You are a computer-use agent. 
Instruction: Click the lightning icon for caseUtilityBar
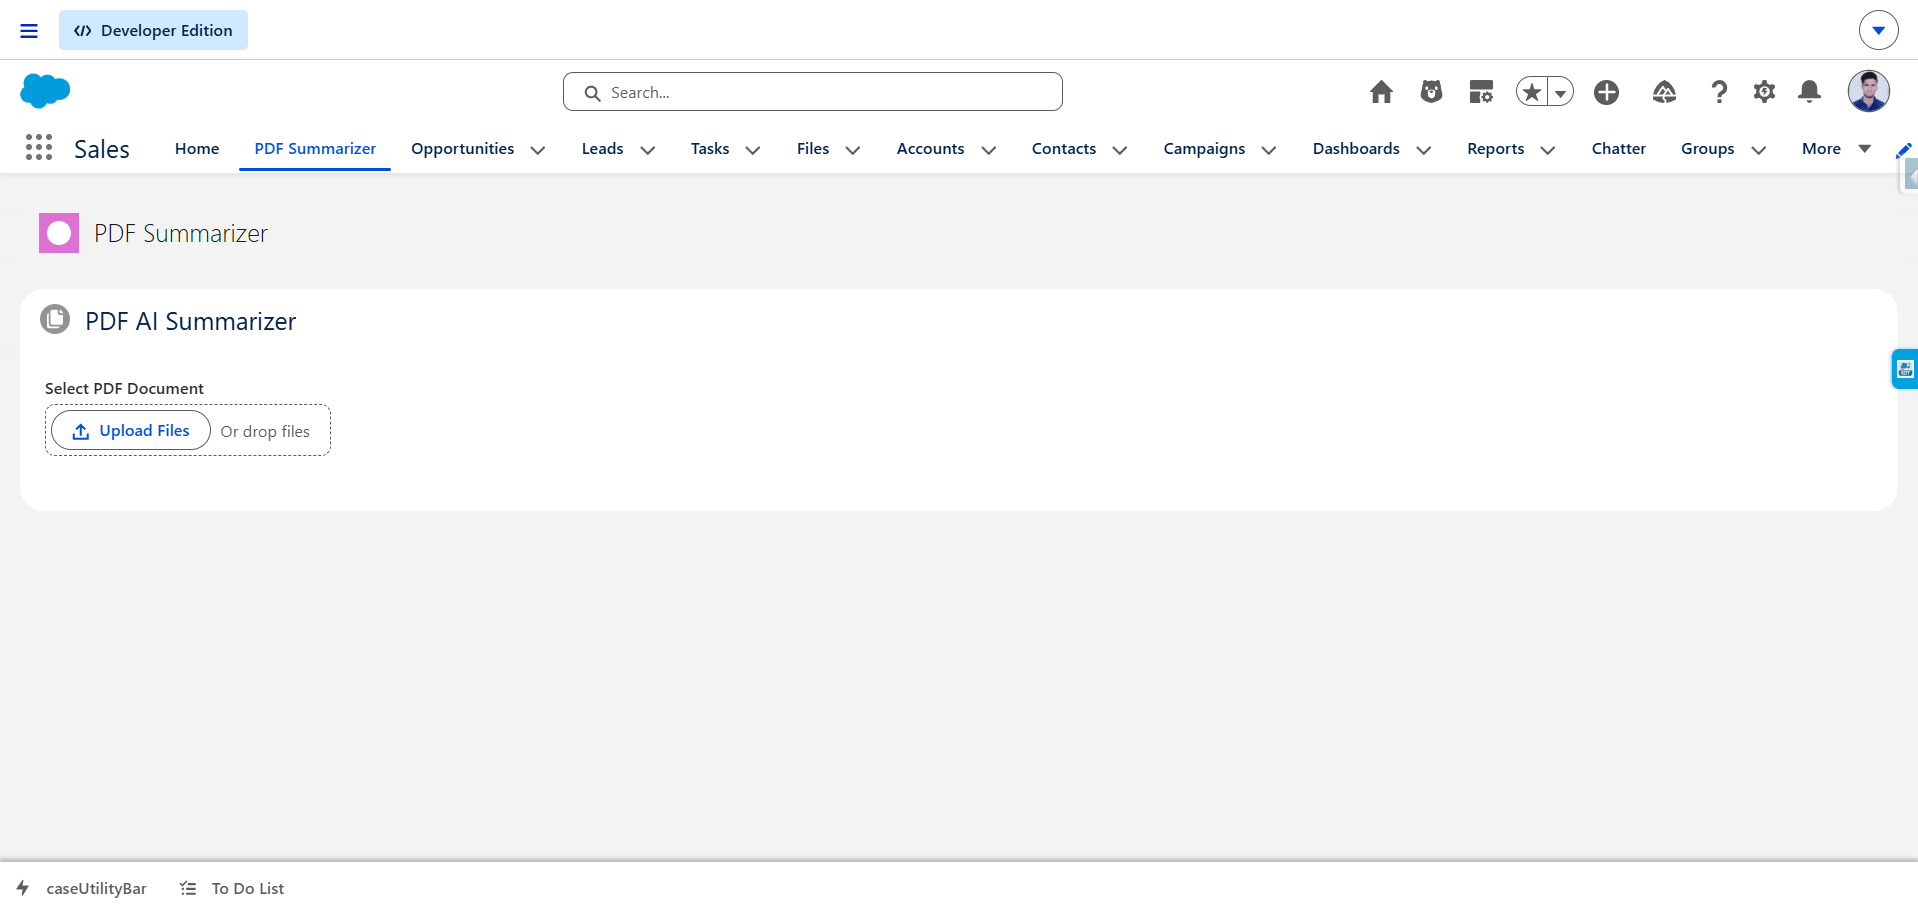point(23,888)
